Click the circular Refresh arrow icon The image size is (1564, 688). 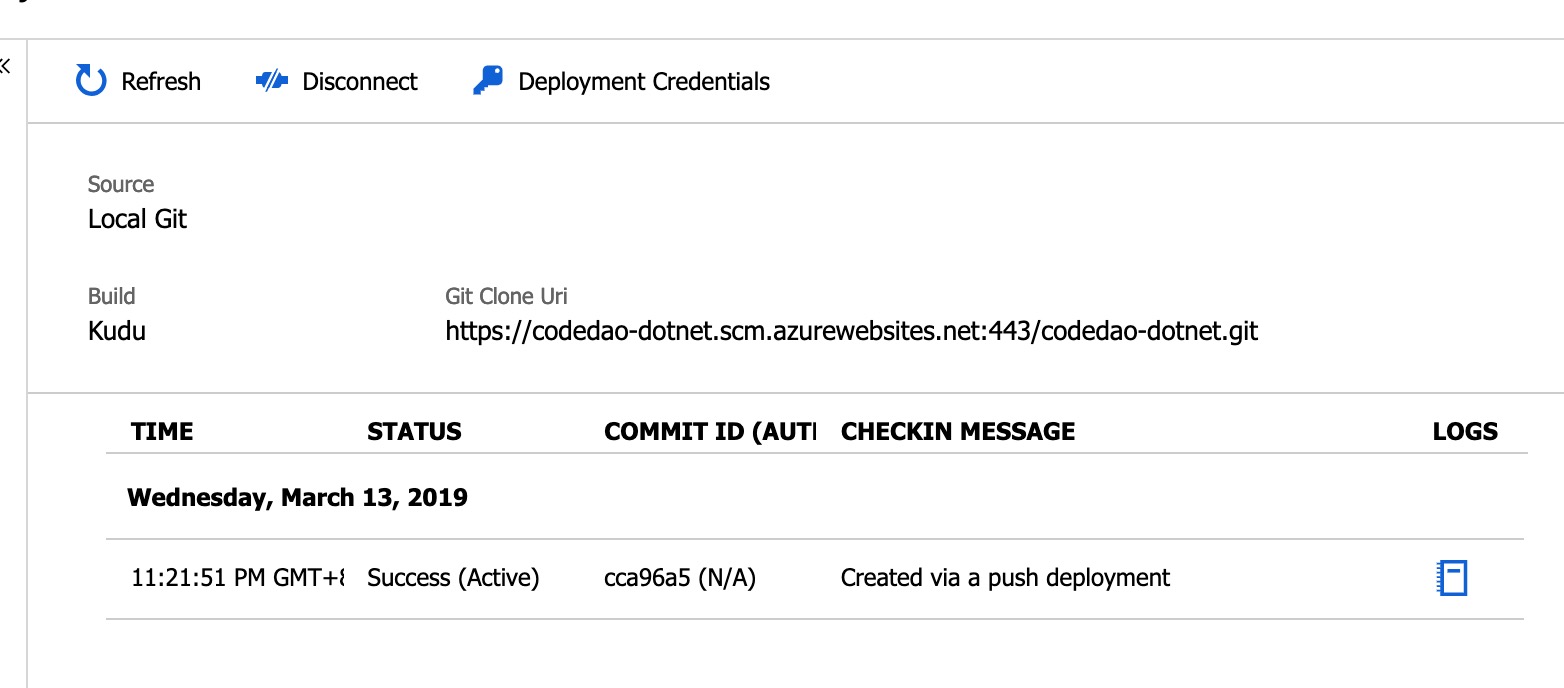(x=91, y=81)
